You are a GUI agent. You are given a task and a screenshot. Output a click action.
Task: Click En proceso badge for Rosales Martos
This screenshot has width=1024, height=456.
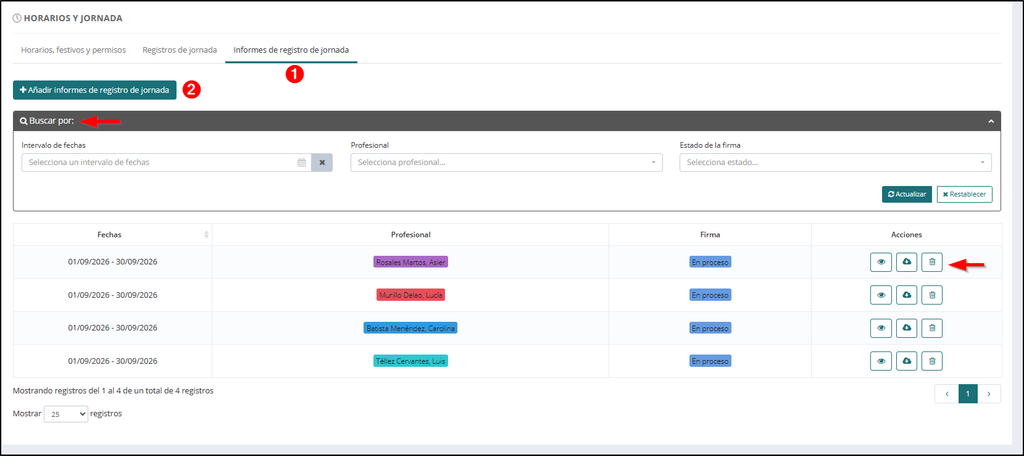710,262
